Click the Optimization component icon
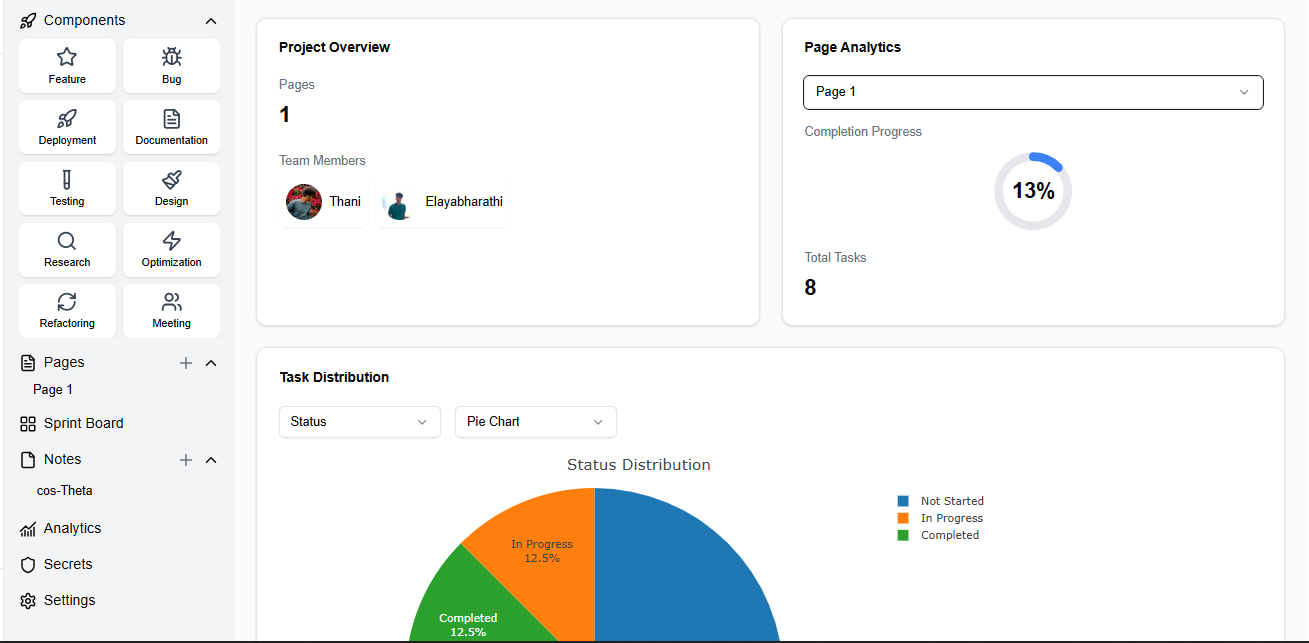 (171, 241)
